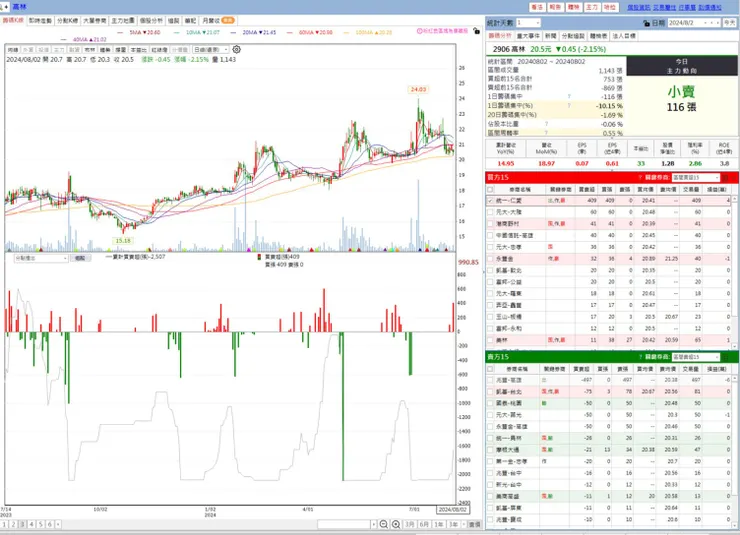740x535 pixels.
Task: Open the indicator dropdown above the lower chart
Action: tap(41, 259)
